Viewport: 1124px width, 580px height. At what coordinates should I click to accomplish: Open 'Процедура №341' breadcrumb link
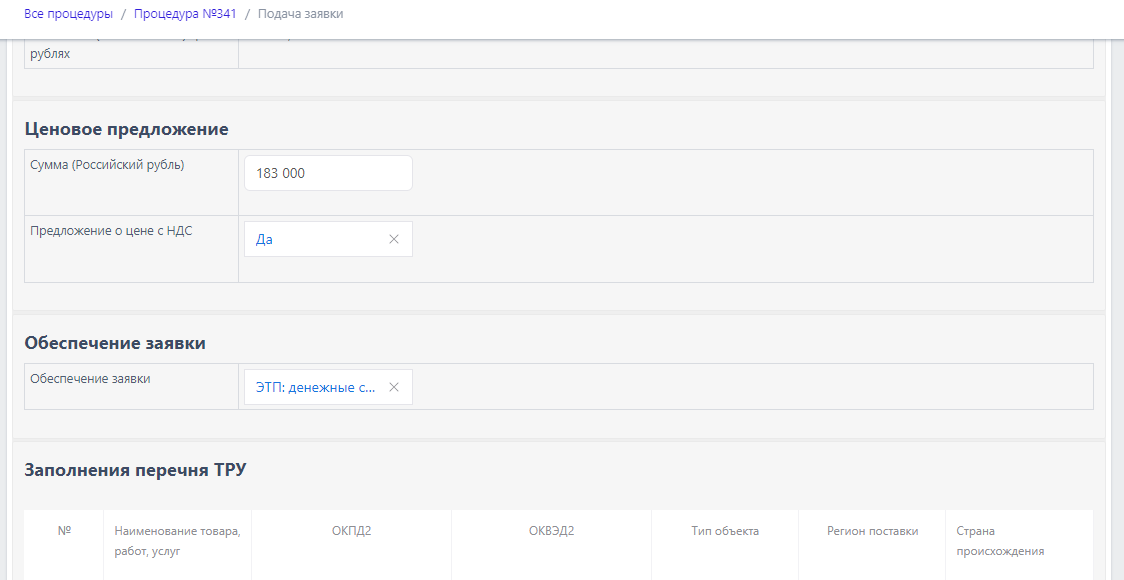[184, 14]
